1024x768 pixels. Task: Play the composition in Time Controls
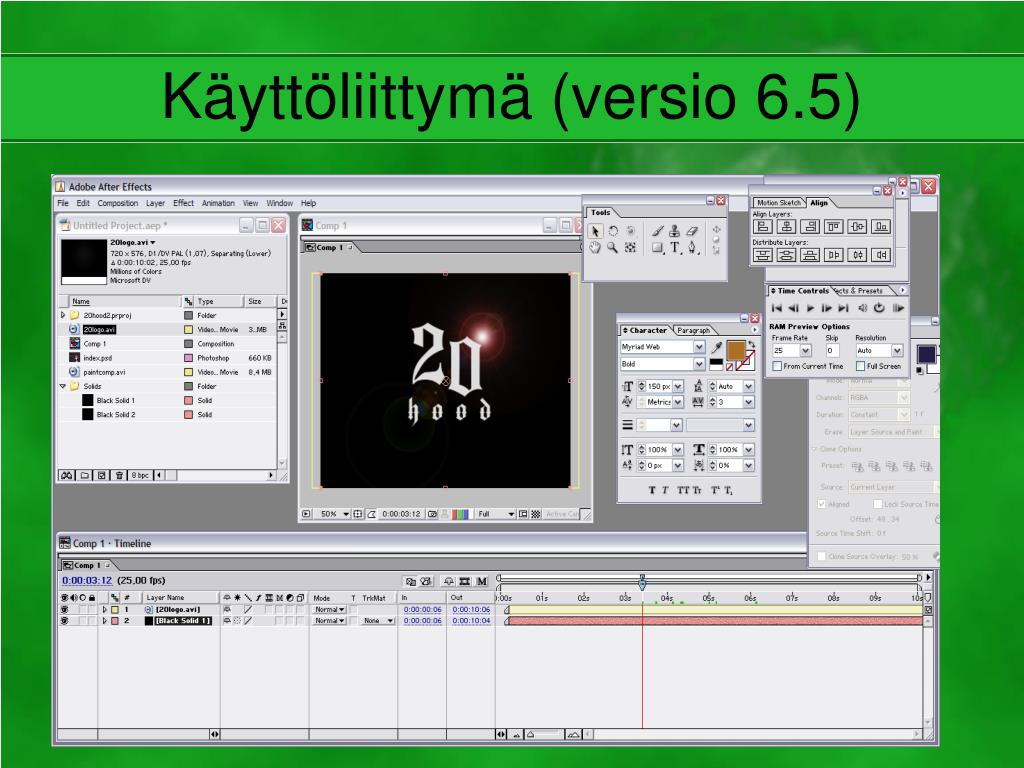coord(810,308)
